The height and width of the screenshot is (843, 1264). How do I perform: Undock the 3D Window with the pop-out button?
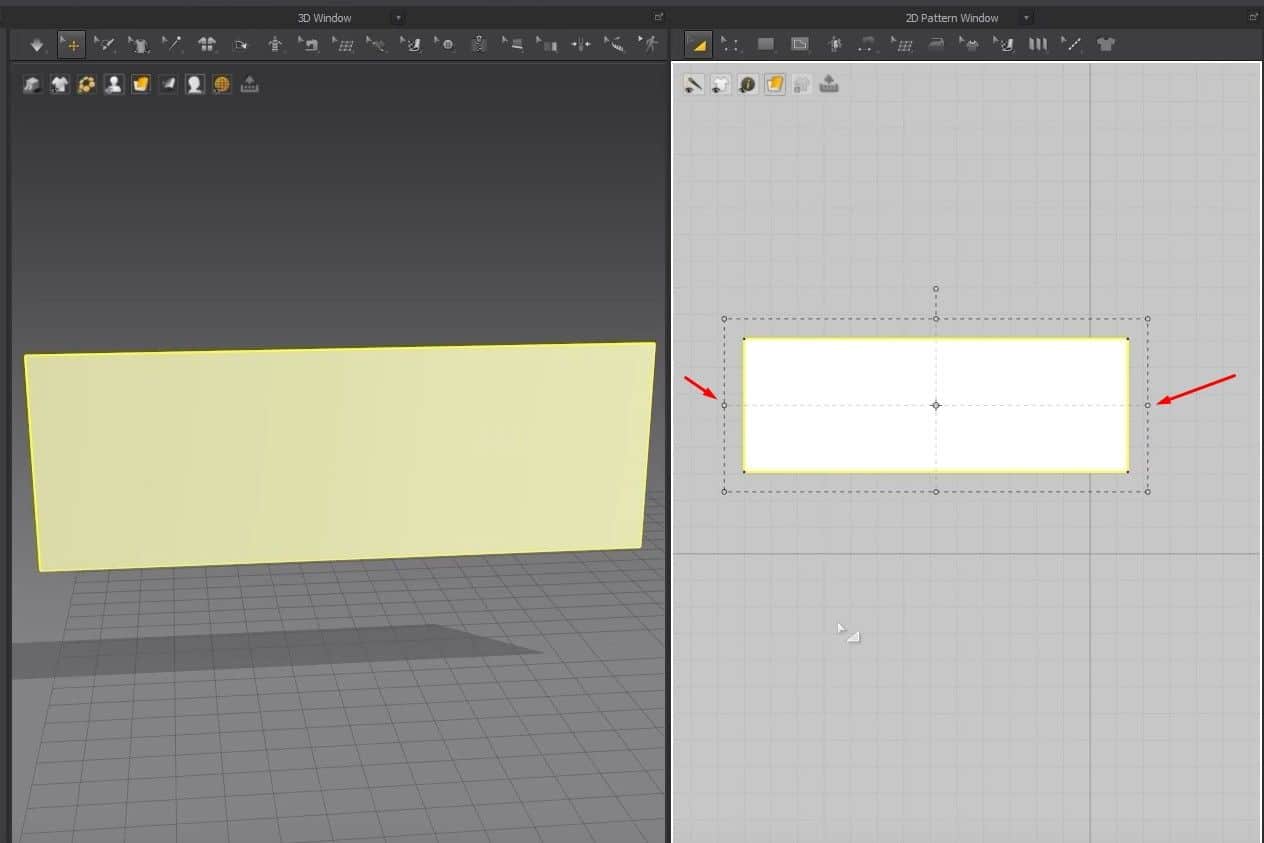point(659,17)
